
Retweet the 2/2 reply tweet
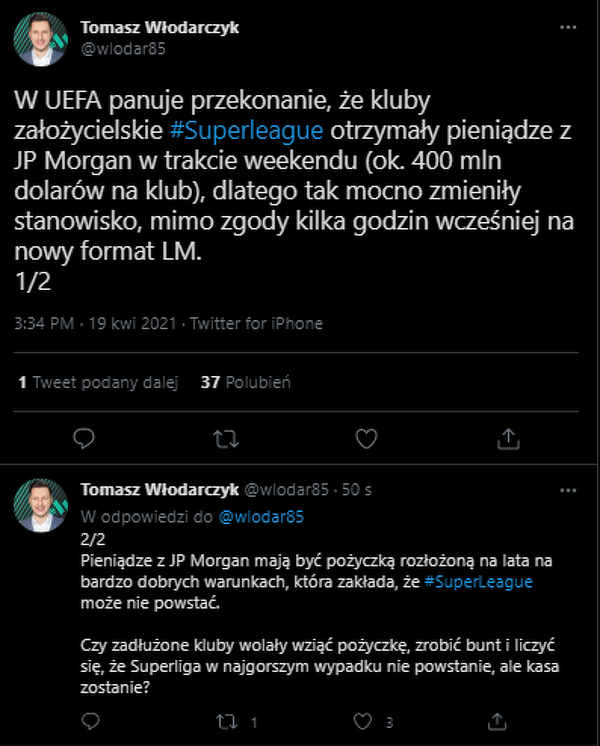coord(227,721)
